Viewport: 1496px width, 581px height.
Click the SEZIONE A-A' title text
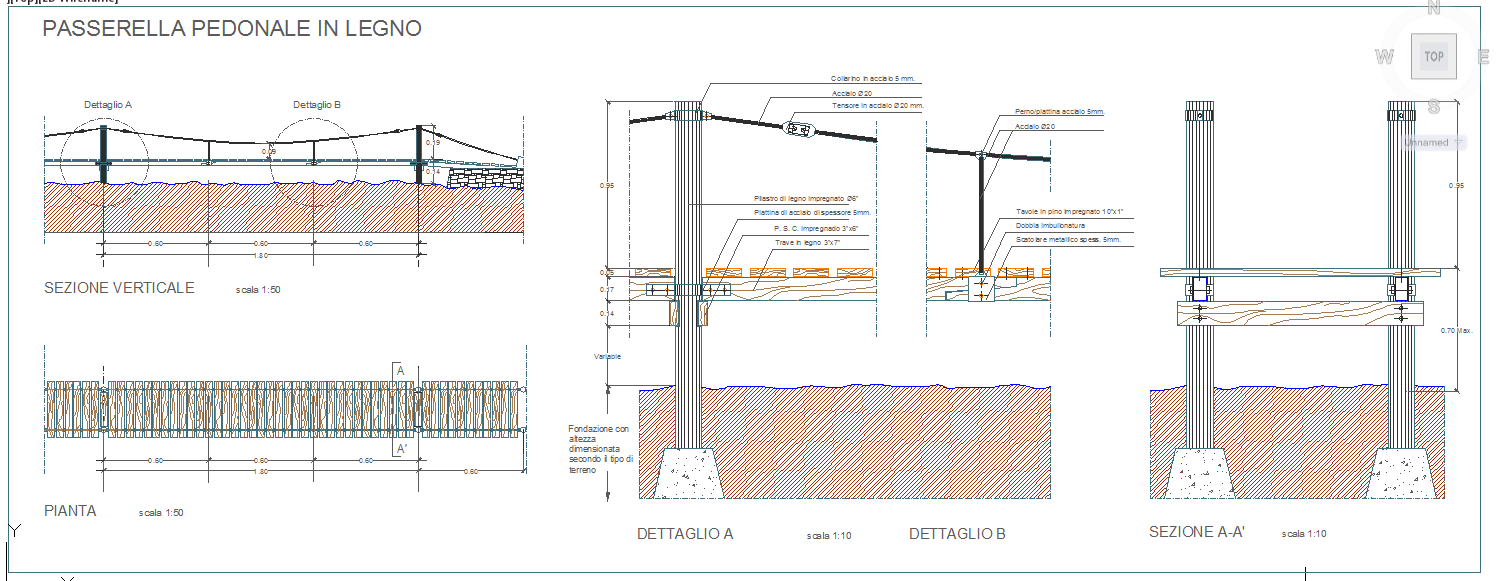(1196, 532)
